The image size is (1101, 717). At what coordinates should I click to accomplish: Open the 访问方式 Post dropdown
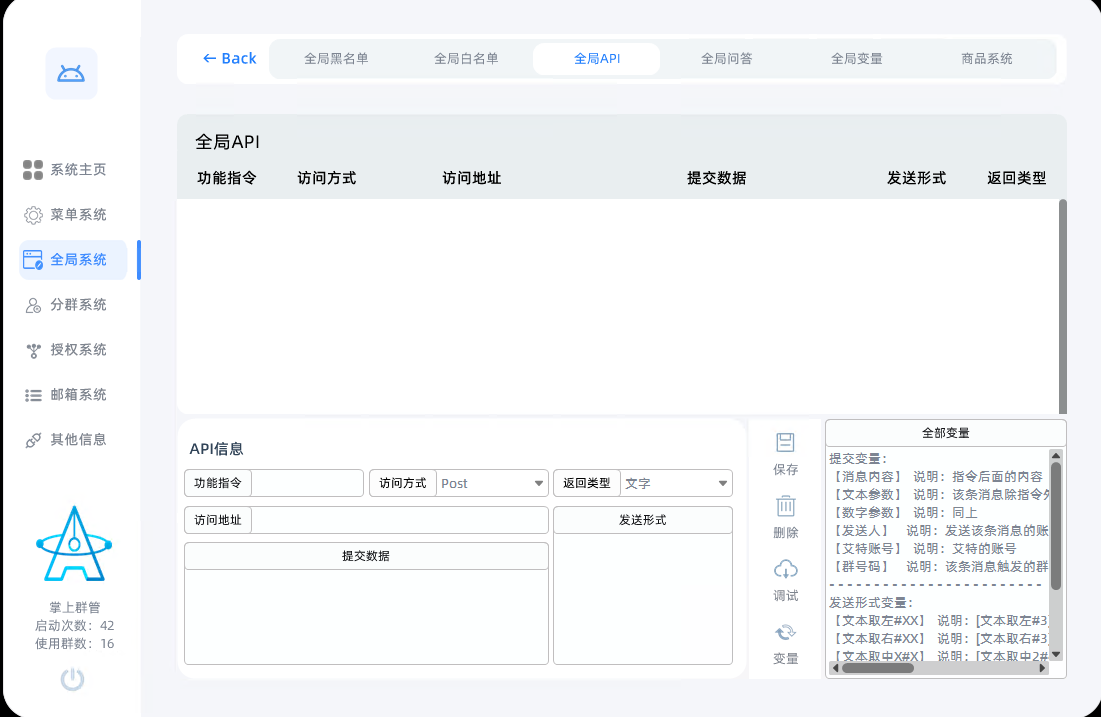point(492,483)
